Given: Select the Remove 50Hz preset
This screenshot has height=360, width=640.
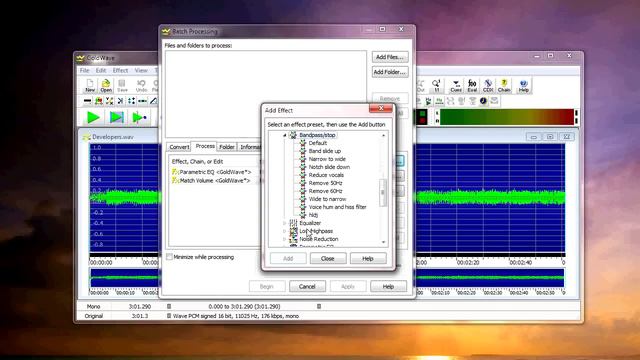Looking at the screenshot, I should click(x=325, y=183).
